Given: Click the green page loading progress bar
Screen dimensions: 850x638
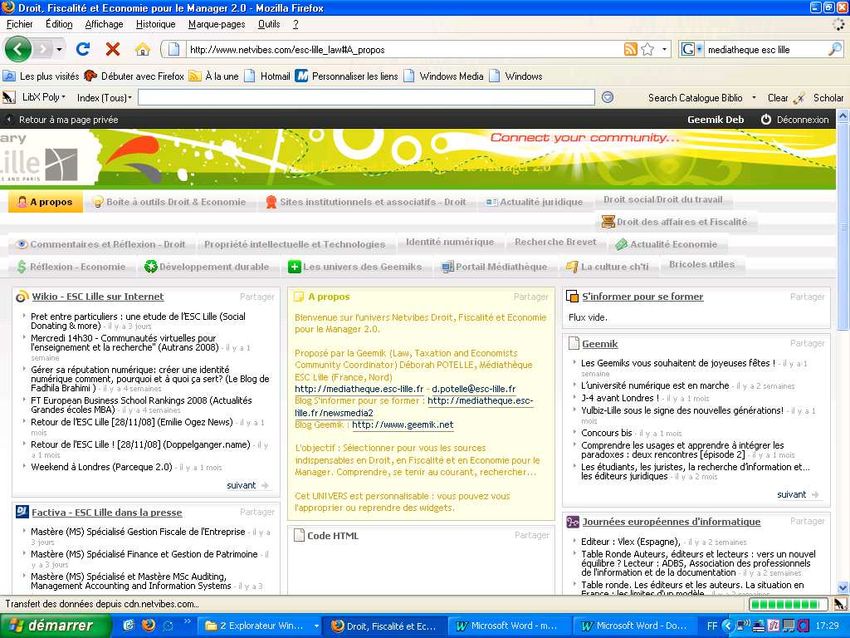Looking at the screenshot, I should point(789,604).
